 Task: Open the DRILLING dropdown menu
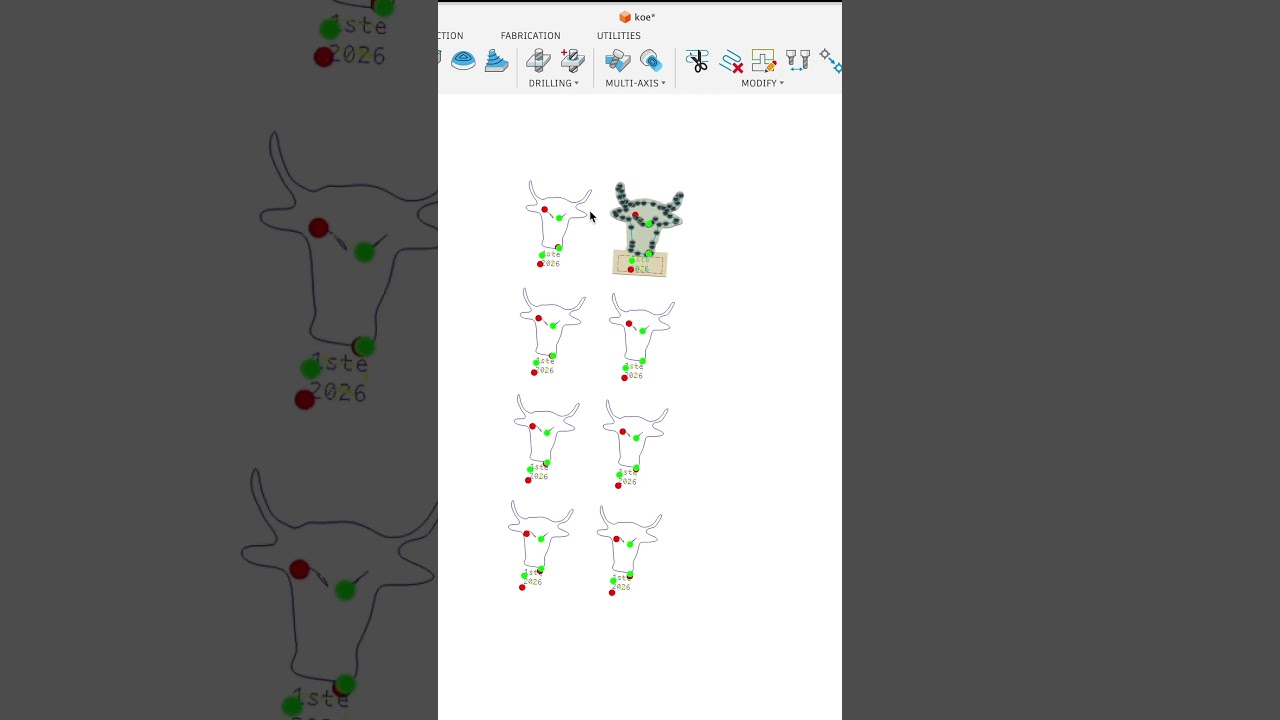click(554, 83)
